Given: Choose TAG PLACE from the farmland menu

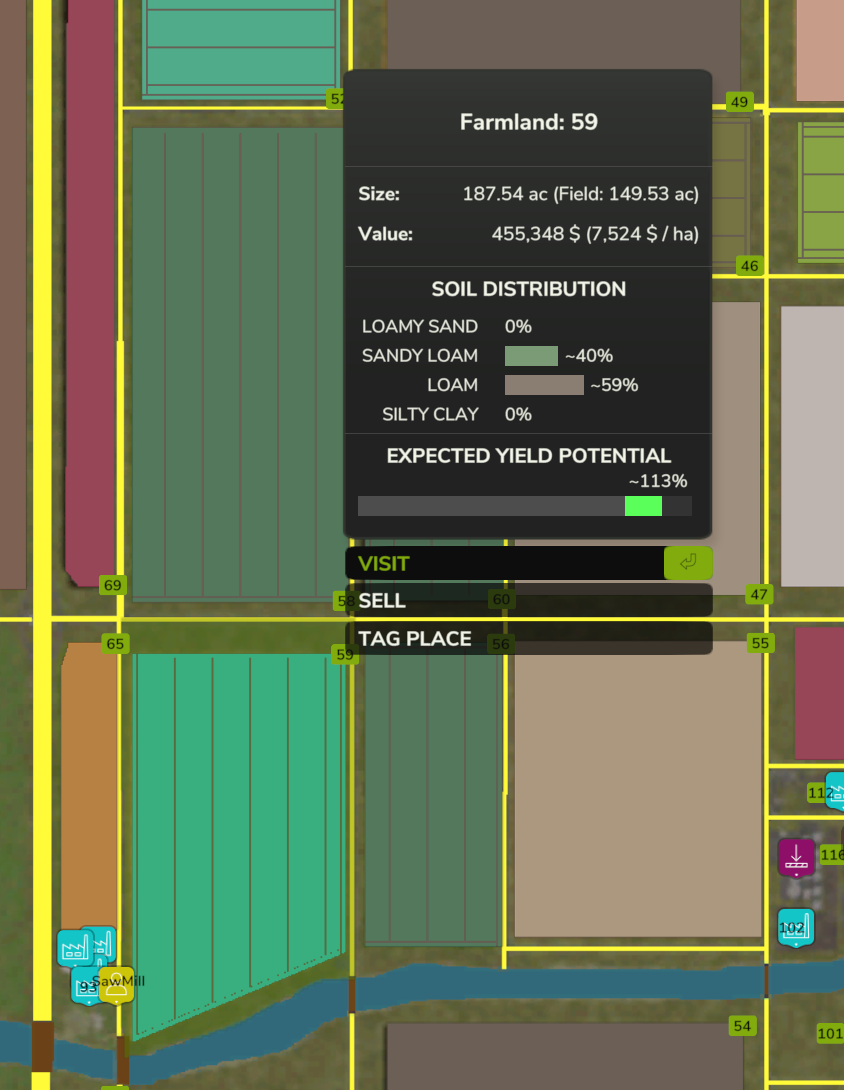Looking at the screenshot, I should pyautogui.click(x=528, y=638).
